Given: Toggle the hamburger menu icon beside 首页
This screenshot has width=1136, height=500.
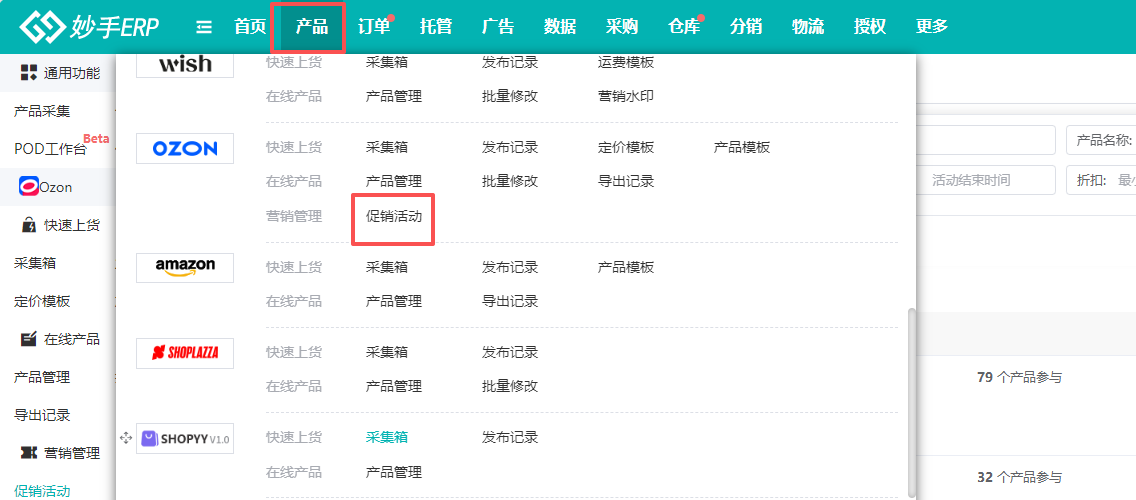Looking at the screenshot, I should pyautogui.click(x=204, y=28).
